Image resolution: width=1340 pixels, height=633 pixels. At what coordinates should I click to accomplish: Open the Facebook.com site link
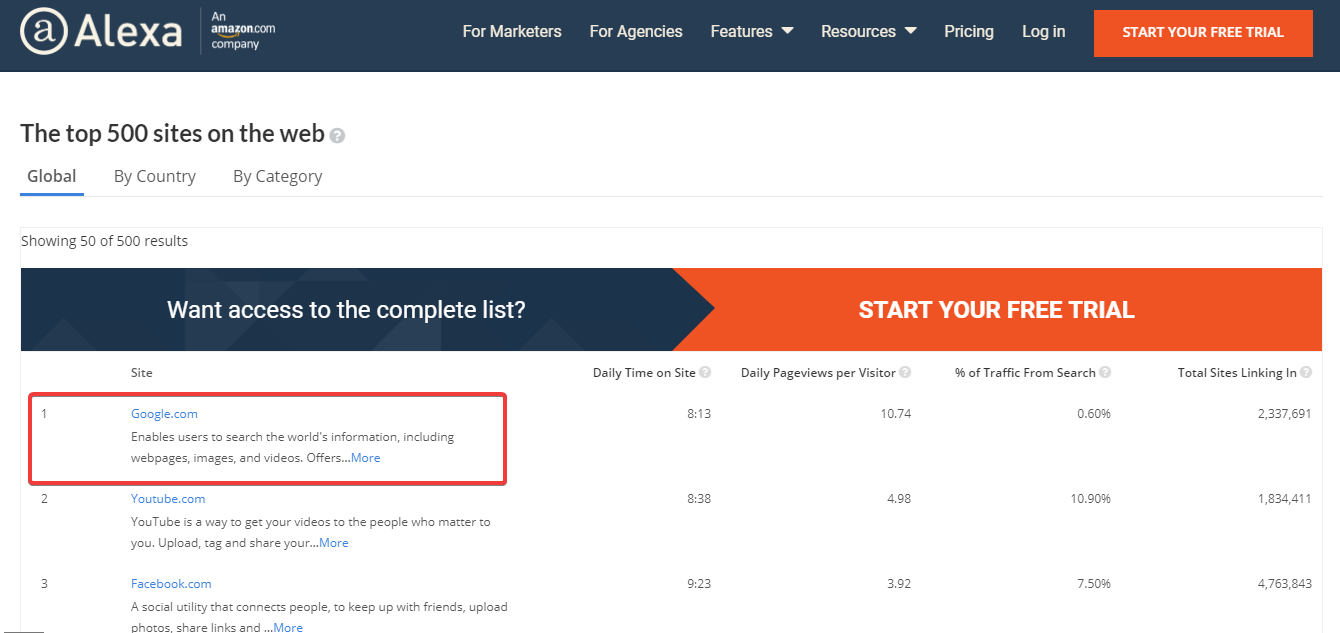tap(171, 584)
